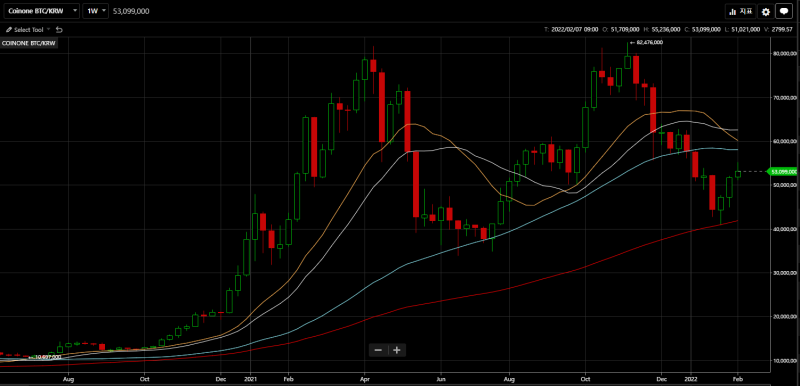Click the Apr label on time axis
Image resolution: width=800 pixels, height=386 pixels.
pos(364,379)
